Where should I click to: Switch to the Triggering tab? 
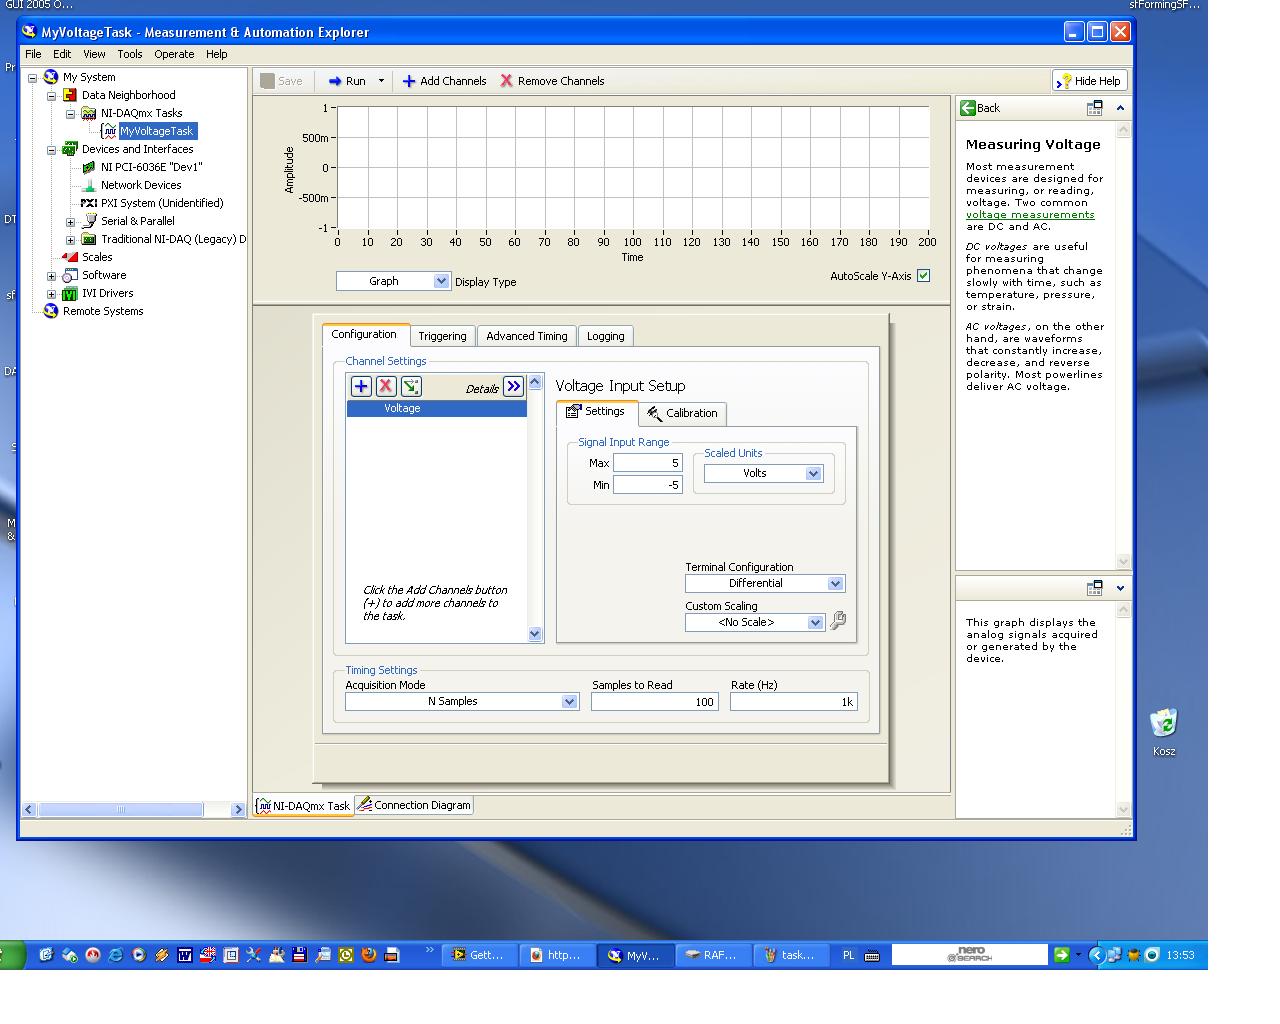[442, 336]
